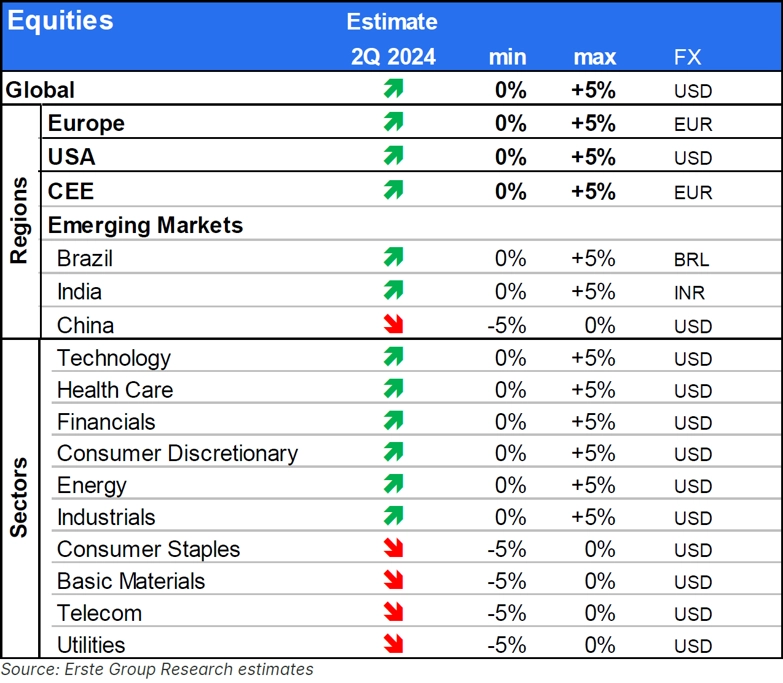Select the red arrow for Basic Materials
Image resolution: width=783 pixels, height=683 pixels.
click(x=393, y=580)
